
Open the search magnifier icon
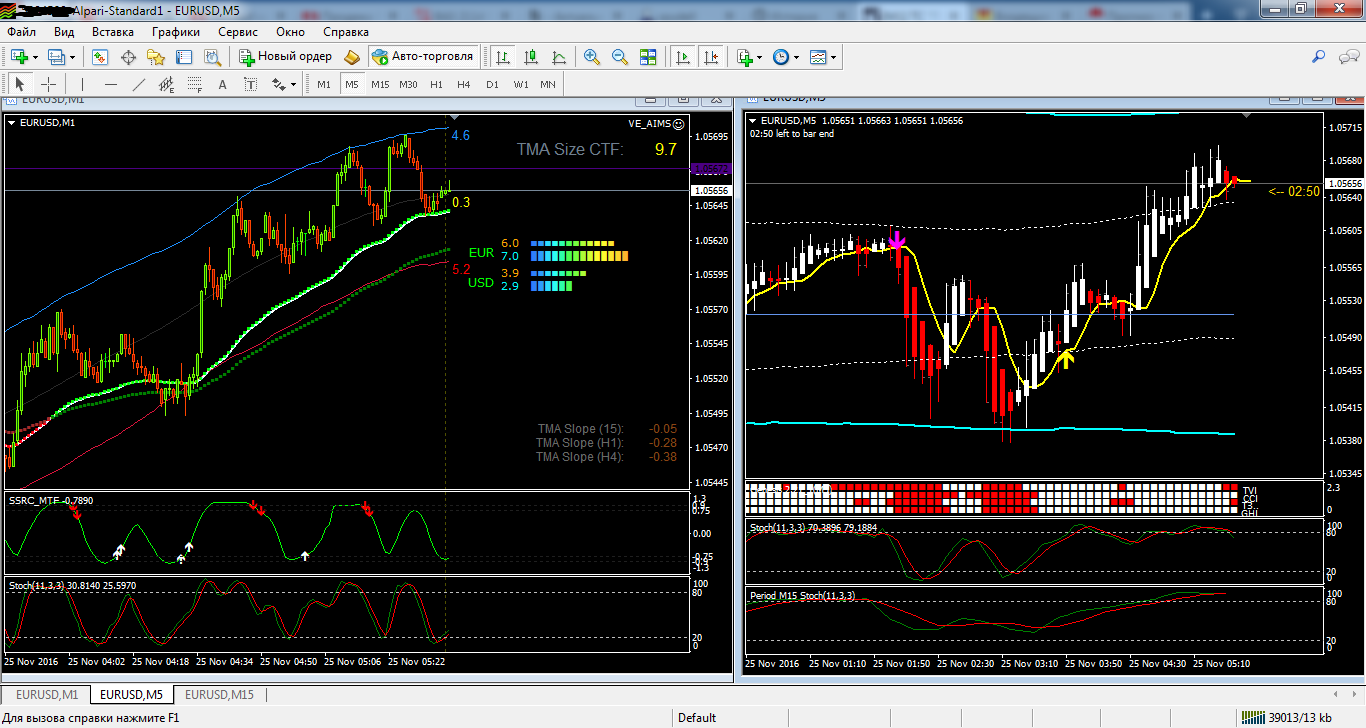click(1319, 57)
